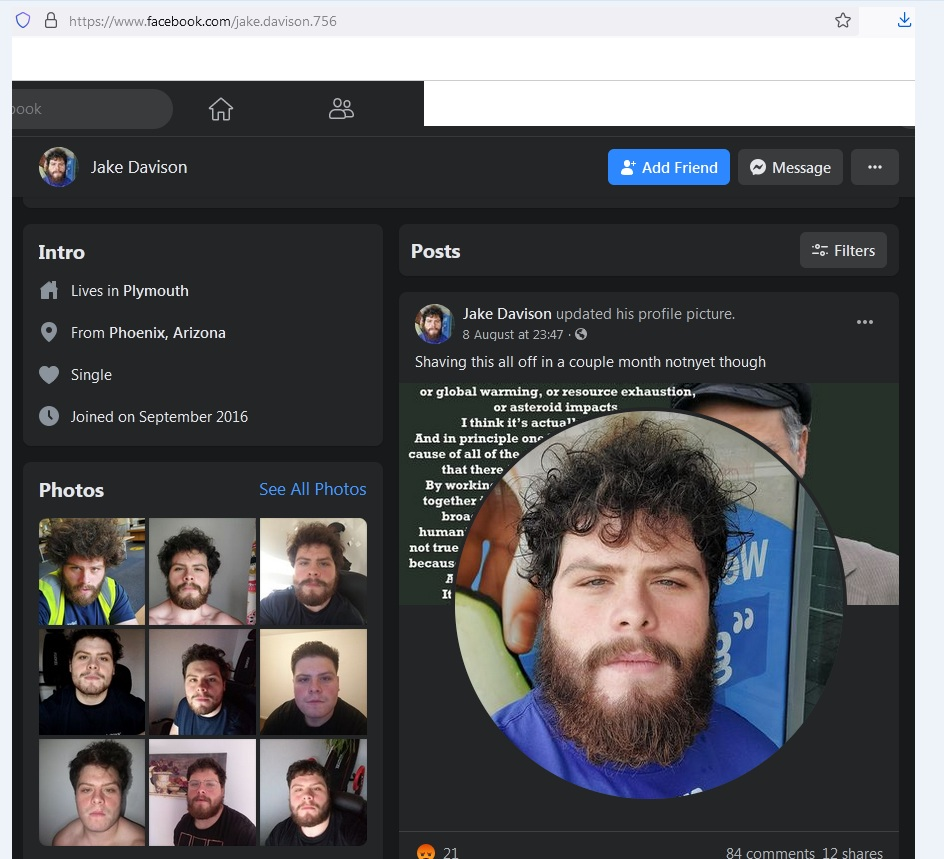Open the ellipsis menu beside Message
This screenshot has width=944, height=859.
tap(875, 167)
